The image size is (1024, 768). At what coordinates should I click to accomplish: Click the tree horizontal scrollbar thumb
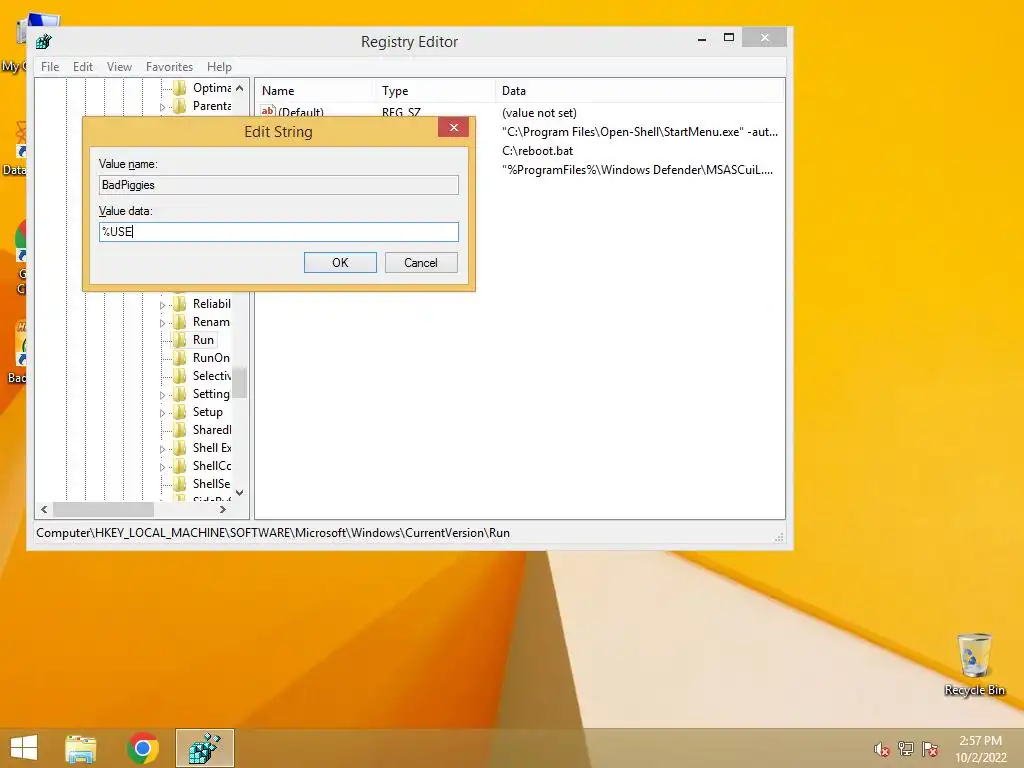103,509
